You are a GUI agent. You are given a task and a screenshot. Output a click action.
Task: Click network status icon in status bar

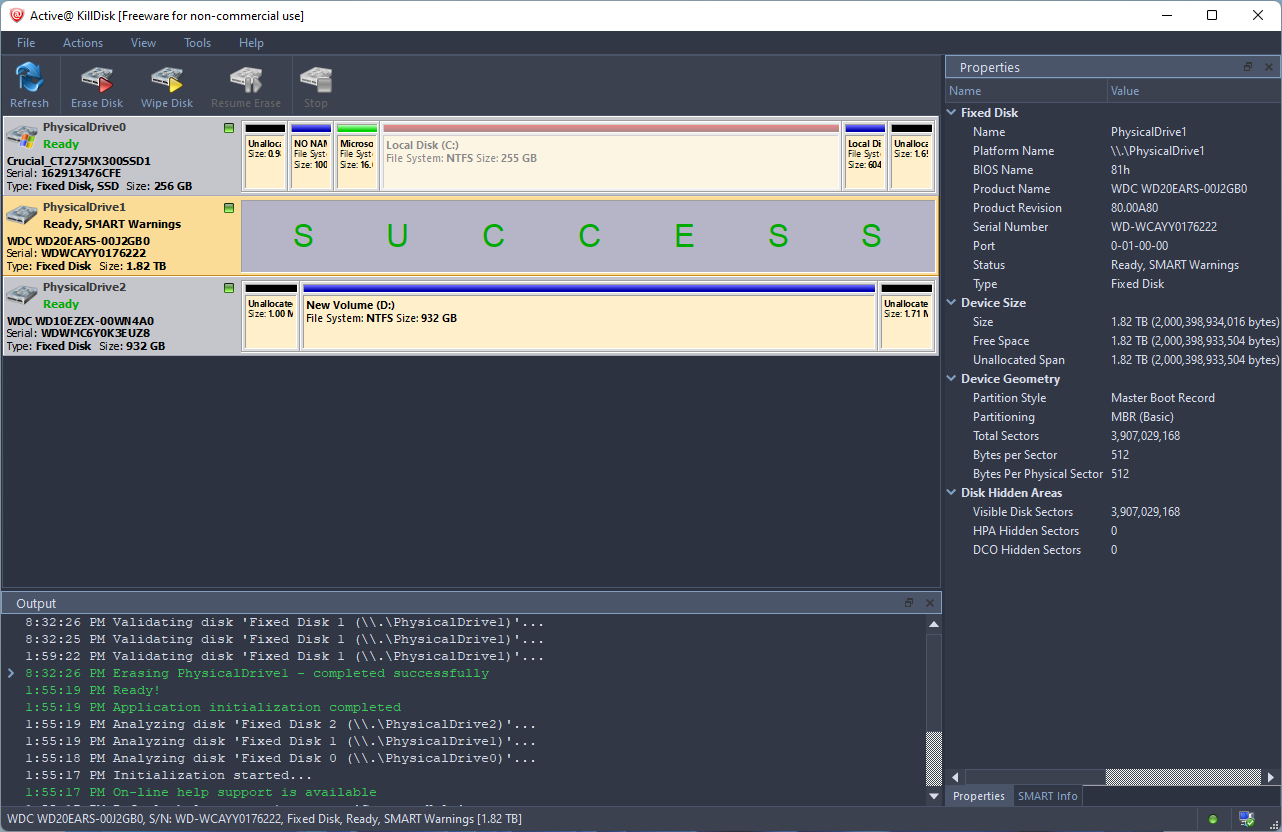[x=1247, y=819]
